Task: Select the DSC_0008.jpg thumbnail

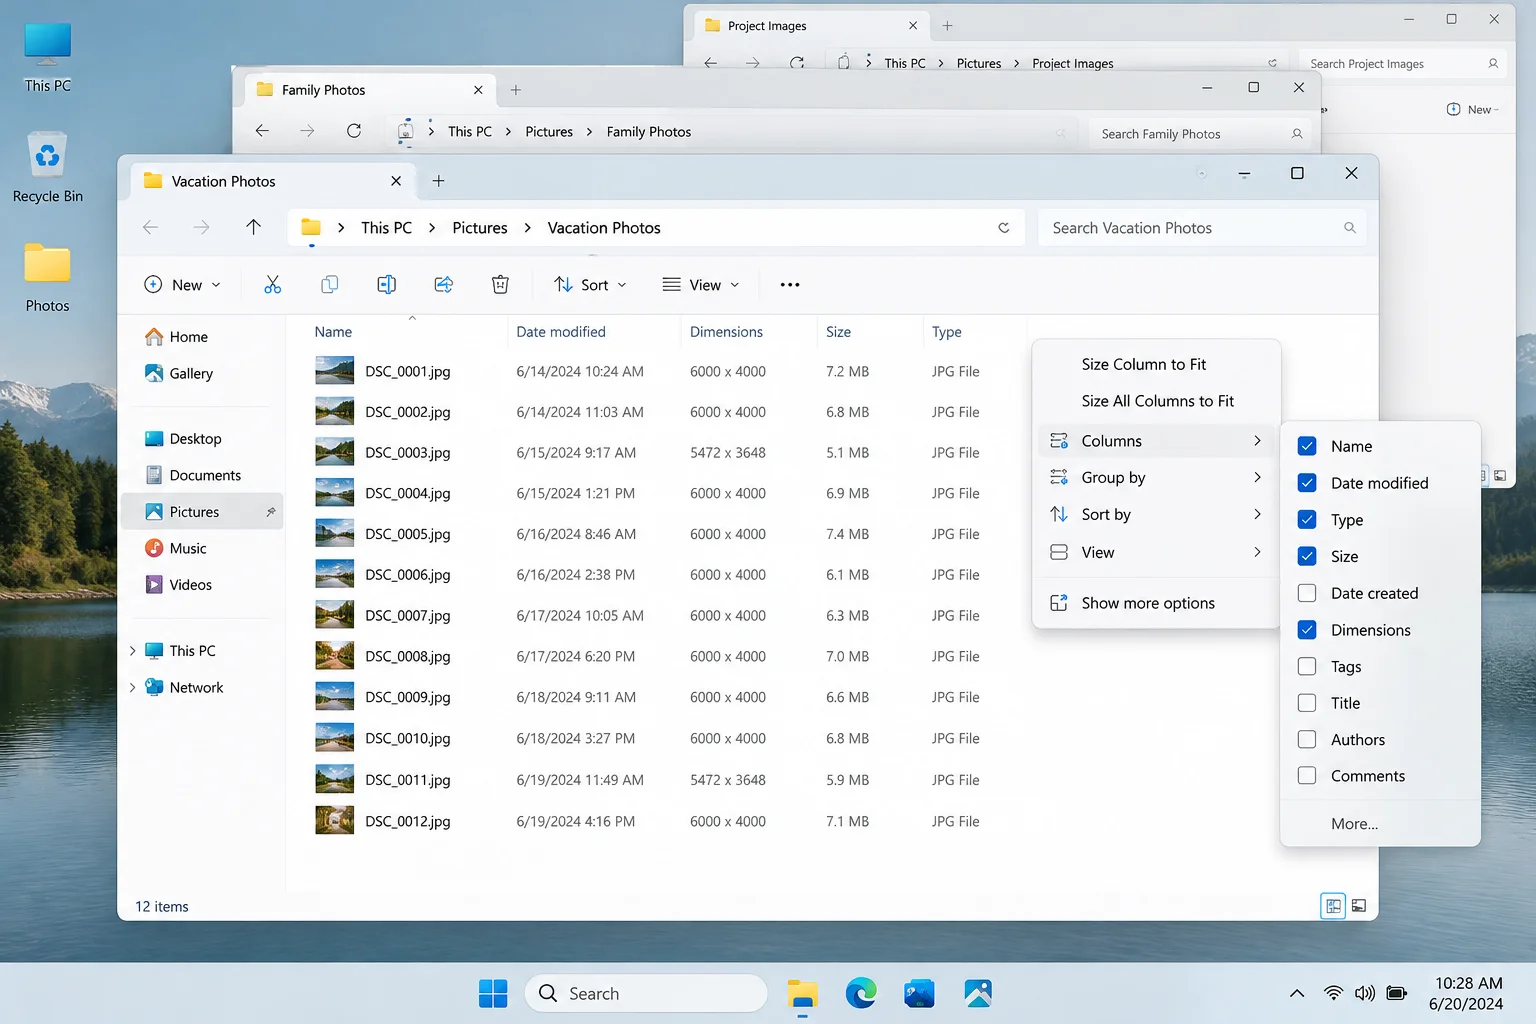Action: pos(334,656)
